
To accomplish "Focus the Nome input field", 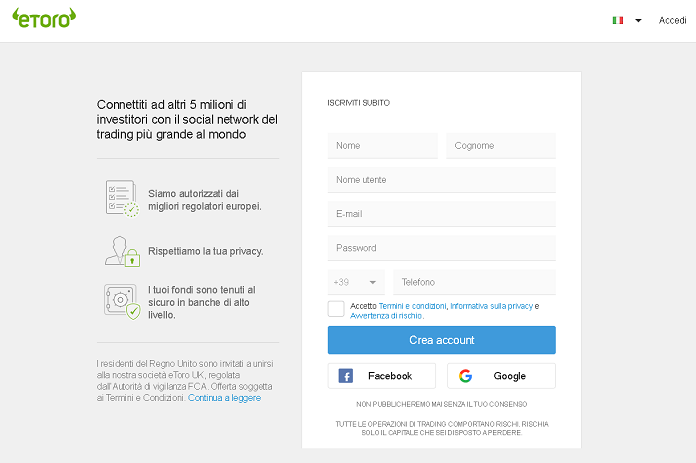I will coord(383,146).
